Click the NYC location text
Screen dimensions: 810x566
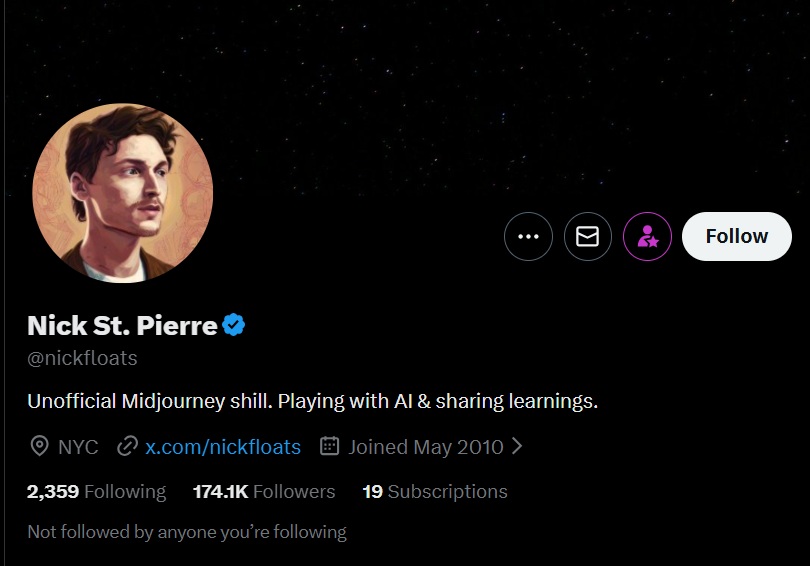tap(78, 447)
